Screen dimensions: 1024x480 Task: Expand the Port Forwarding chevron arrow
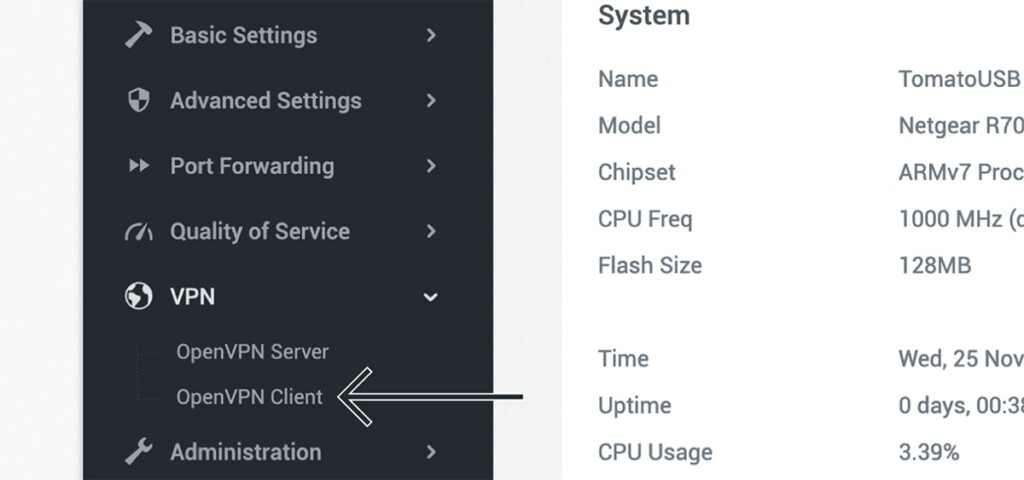coord(430,166)
